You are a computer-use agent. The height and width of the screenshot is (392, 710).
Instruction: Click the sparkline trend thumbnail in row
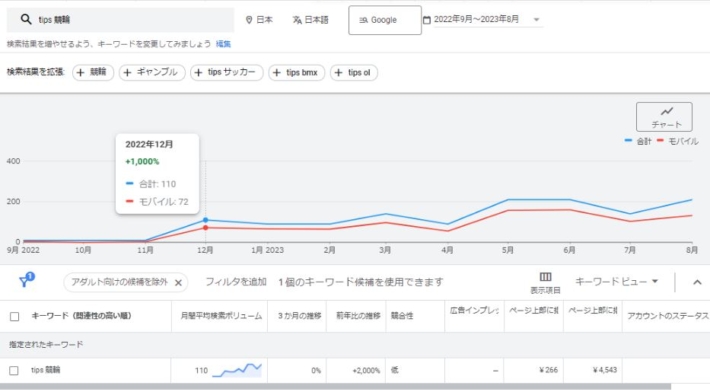(237, 370)
